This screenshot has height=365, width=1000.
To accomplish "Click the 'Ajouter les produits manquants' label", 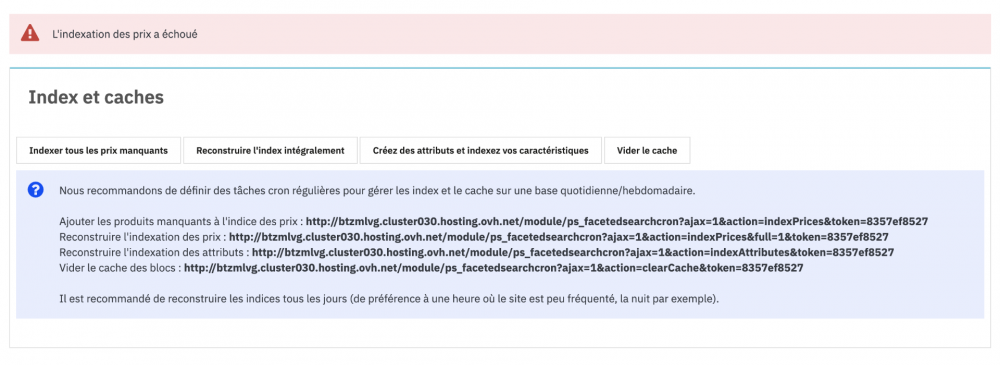I will pos(181,221).
